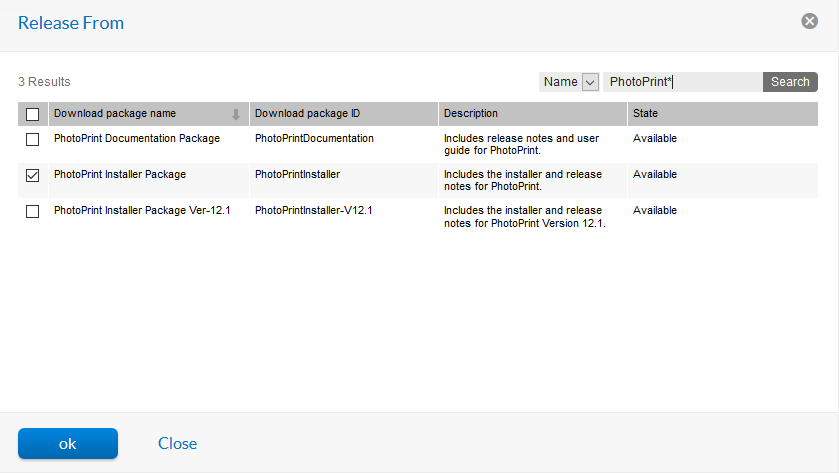Viewport: 839px width, 473px height.
Task: Select the PhotoPrint Documentation Package row name
Action: 137,139
